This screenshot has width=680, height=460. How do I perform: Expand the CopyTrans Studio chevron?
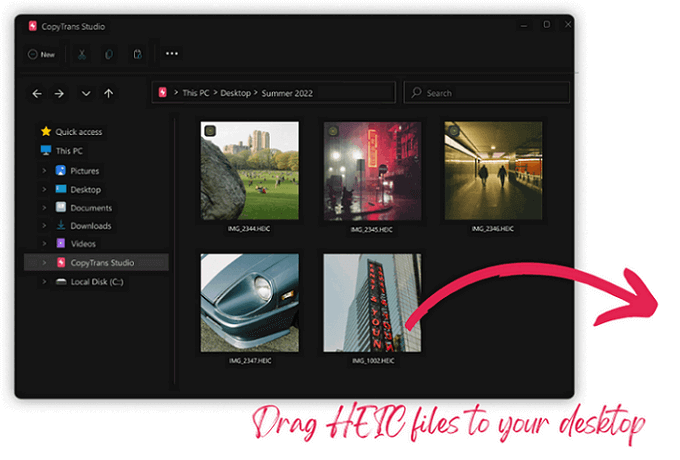(44, 262)
